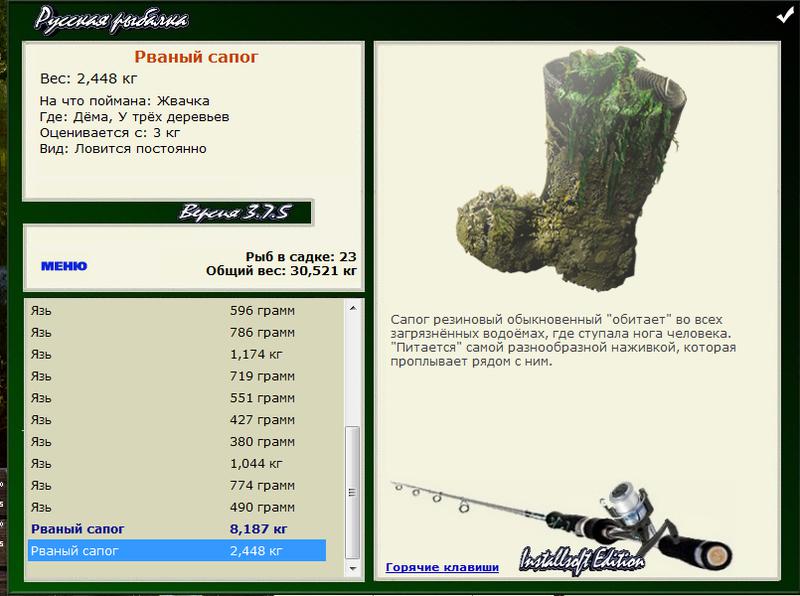This screenshot has width=800, height=596.
Task: Click the Вес: 2,448 кг line
Action: [89, 79]
